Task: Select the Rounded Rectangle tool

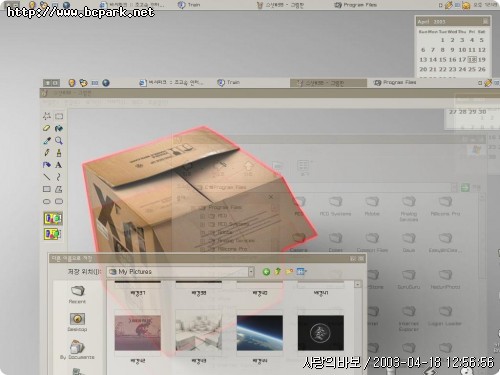Action: [x=59, y=201]
